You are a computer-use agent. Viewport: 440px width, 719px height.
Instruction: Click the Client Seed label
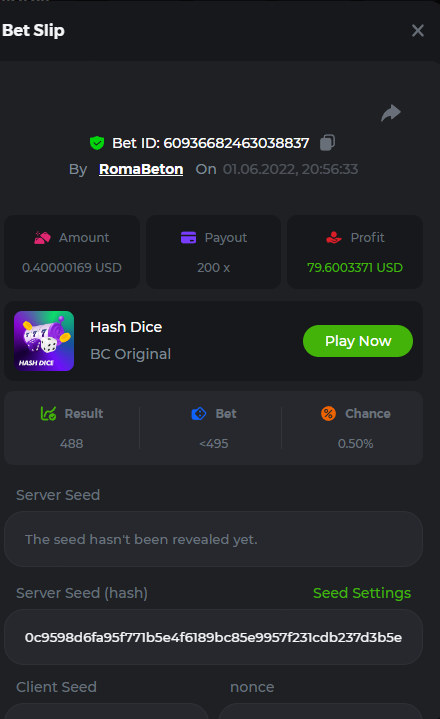(x=56, y=687)
